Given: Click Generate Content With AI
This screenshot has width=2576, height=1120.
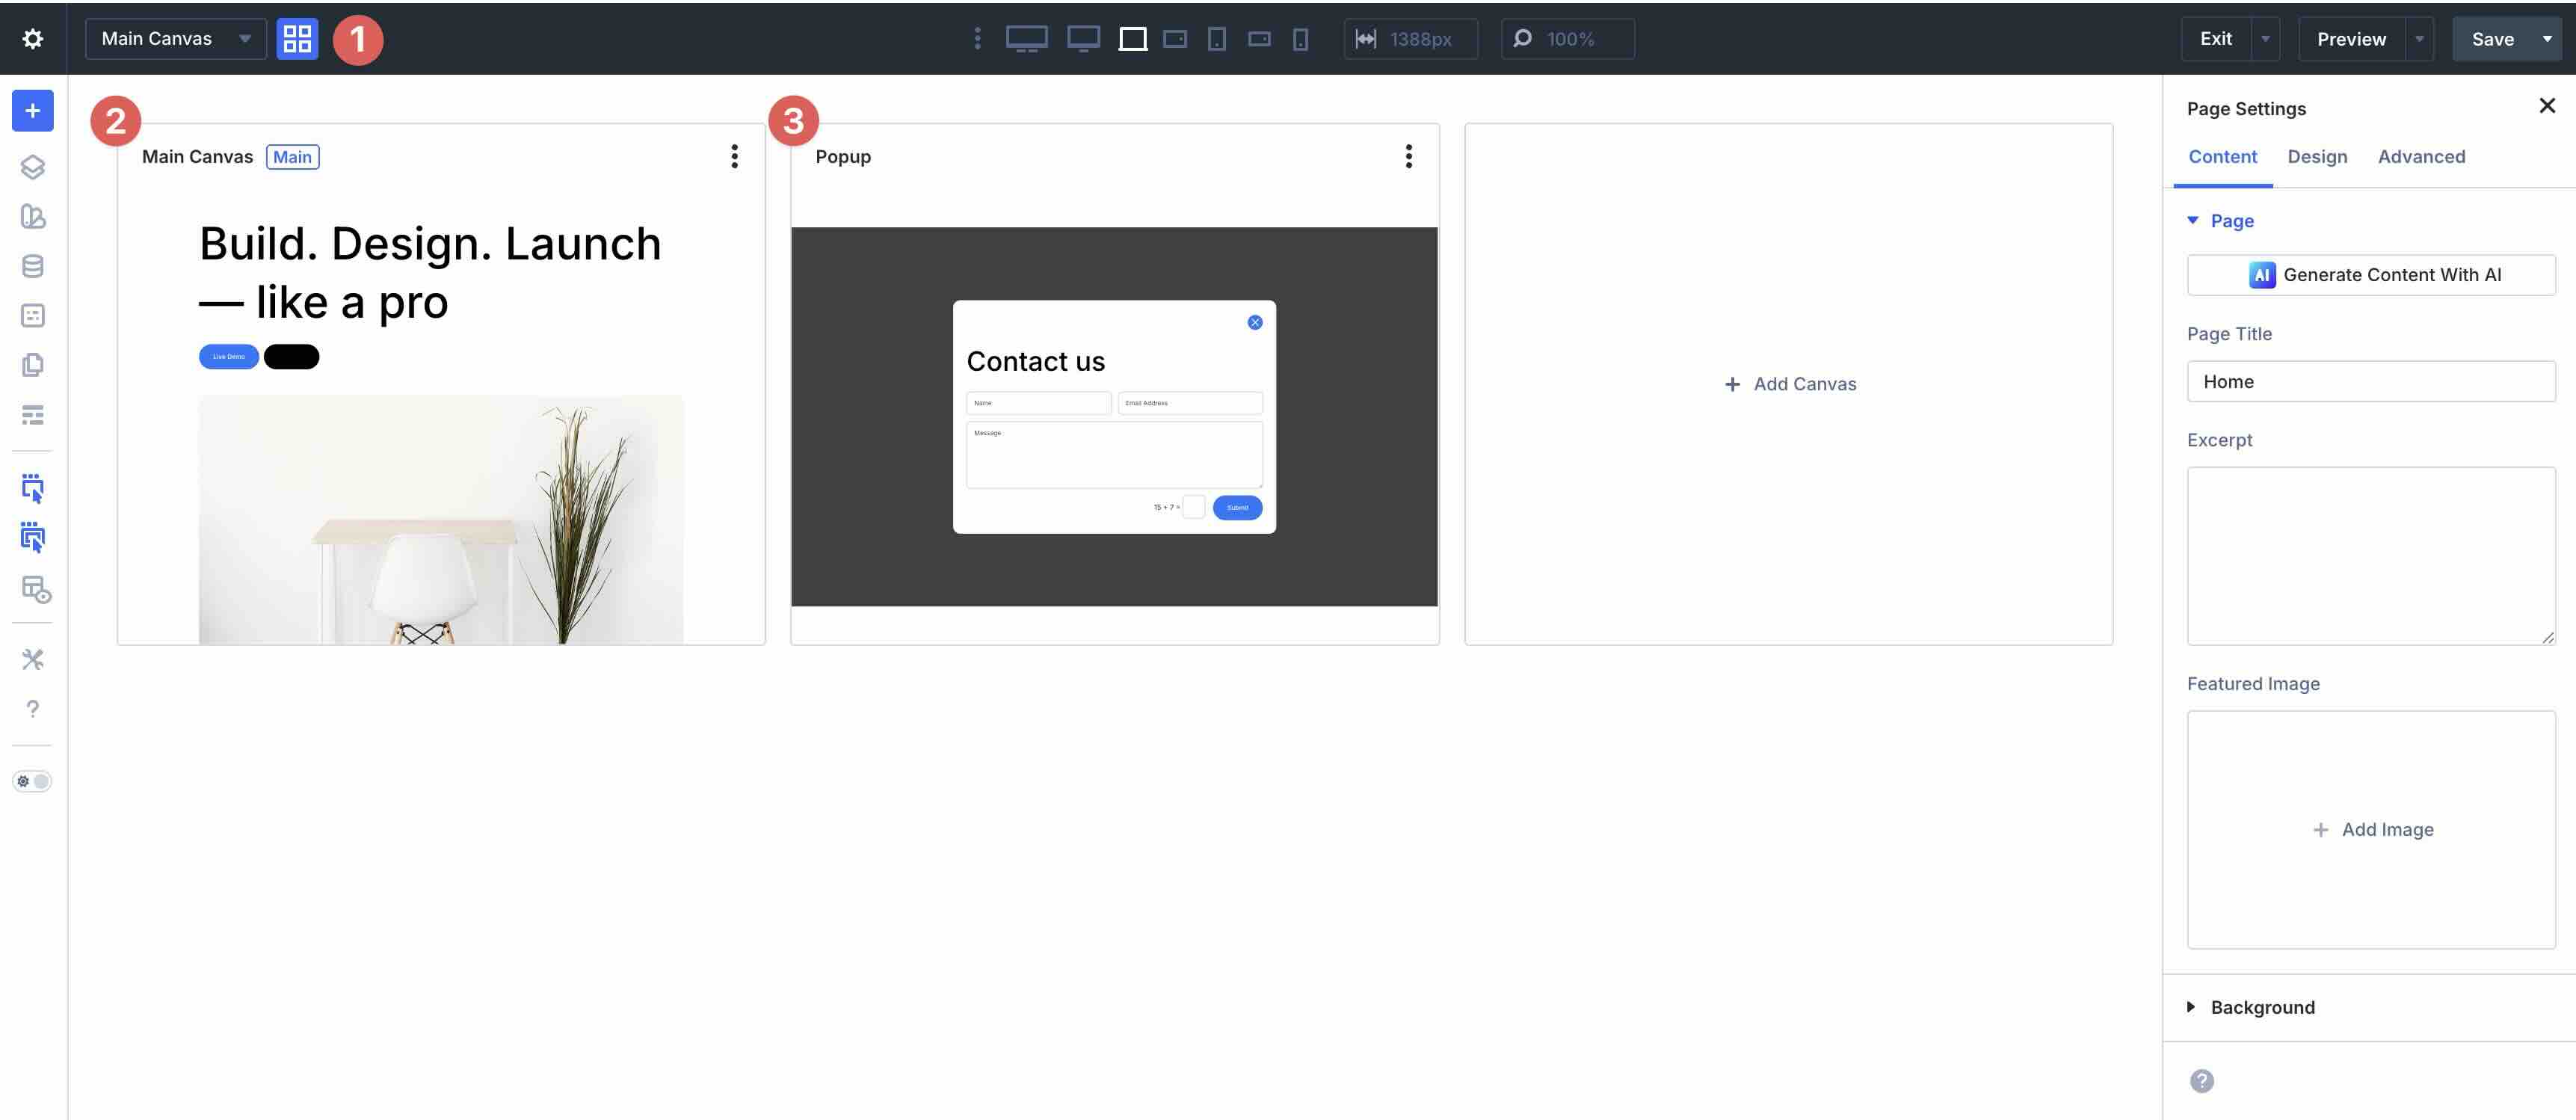Looking at the screenshot, I should tap(2371, 274).
